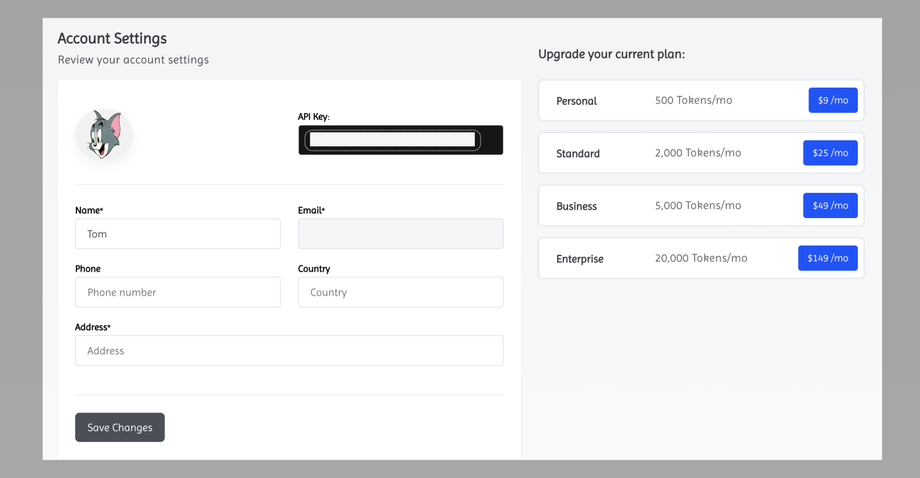The image size is (920, 478).
Task: Click the Business plan name
Action: (x=576, y=206)
